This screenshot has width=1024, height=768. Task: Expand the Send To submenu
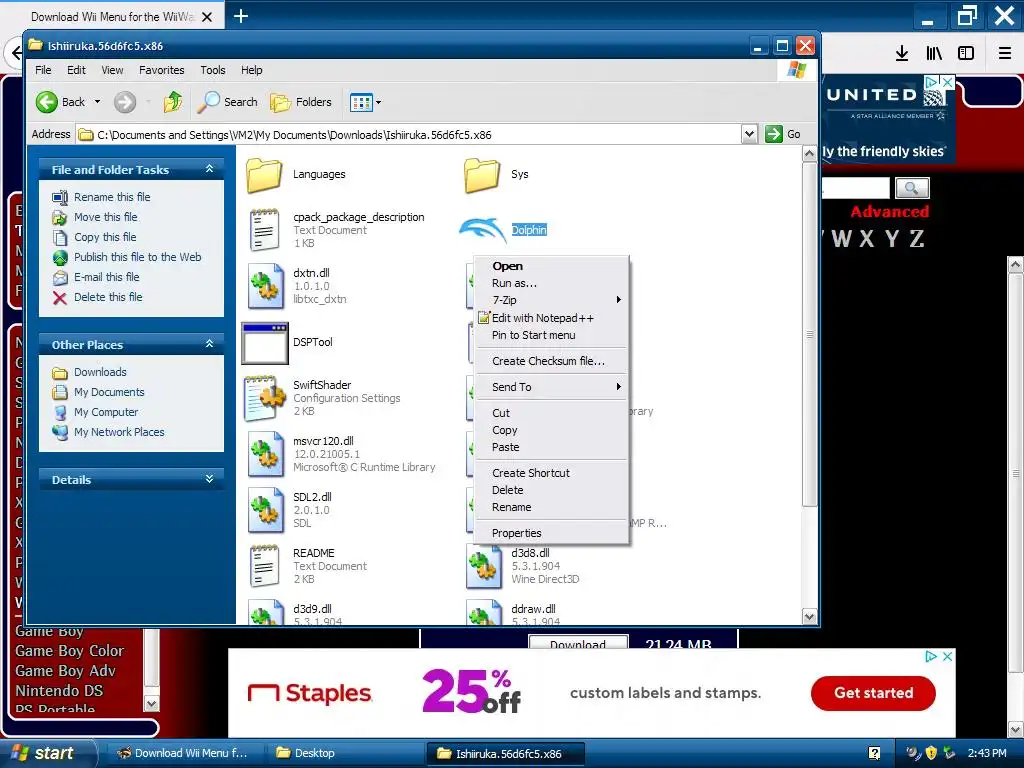552,387
